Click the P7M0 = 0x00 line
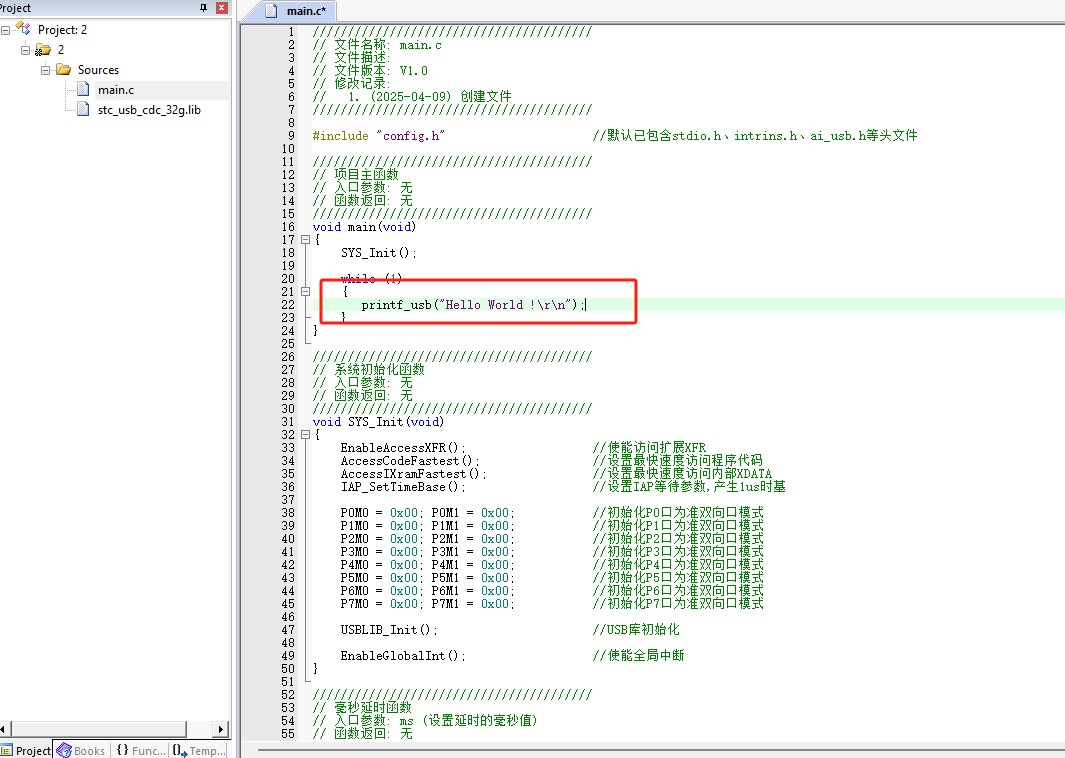The image size is (1065, 758). (427, 604)
